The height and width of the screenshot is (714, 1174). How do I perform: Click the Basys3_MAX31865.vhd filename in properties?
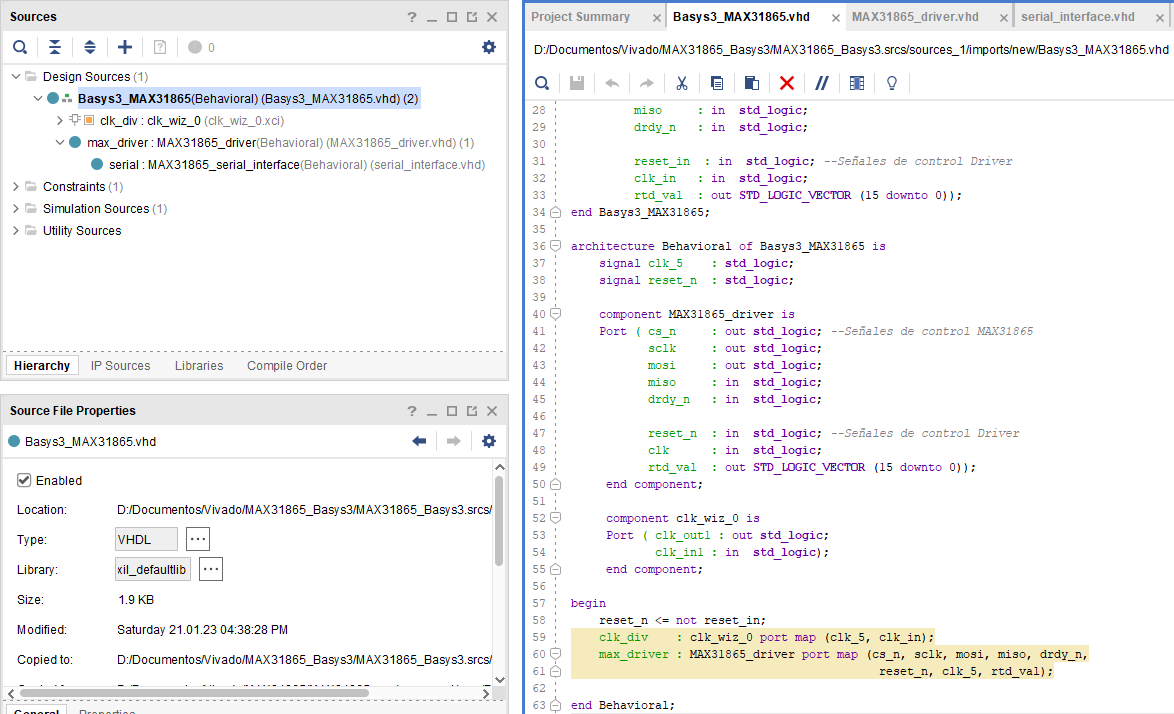coord(90,442)
